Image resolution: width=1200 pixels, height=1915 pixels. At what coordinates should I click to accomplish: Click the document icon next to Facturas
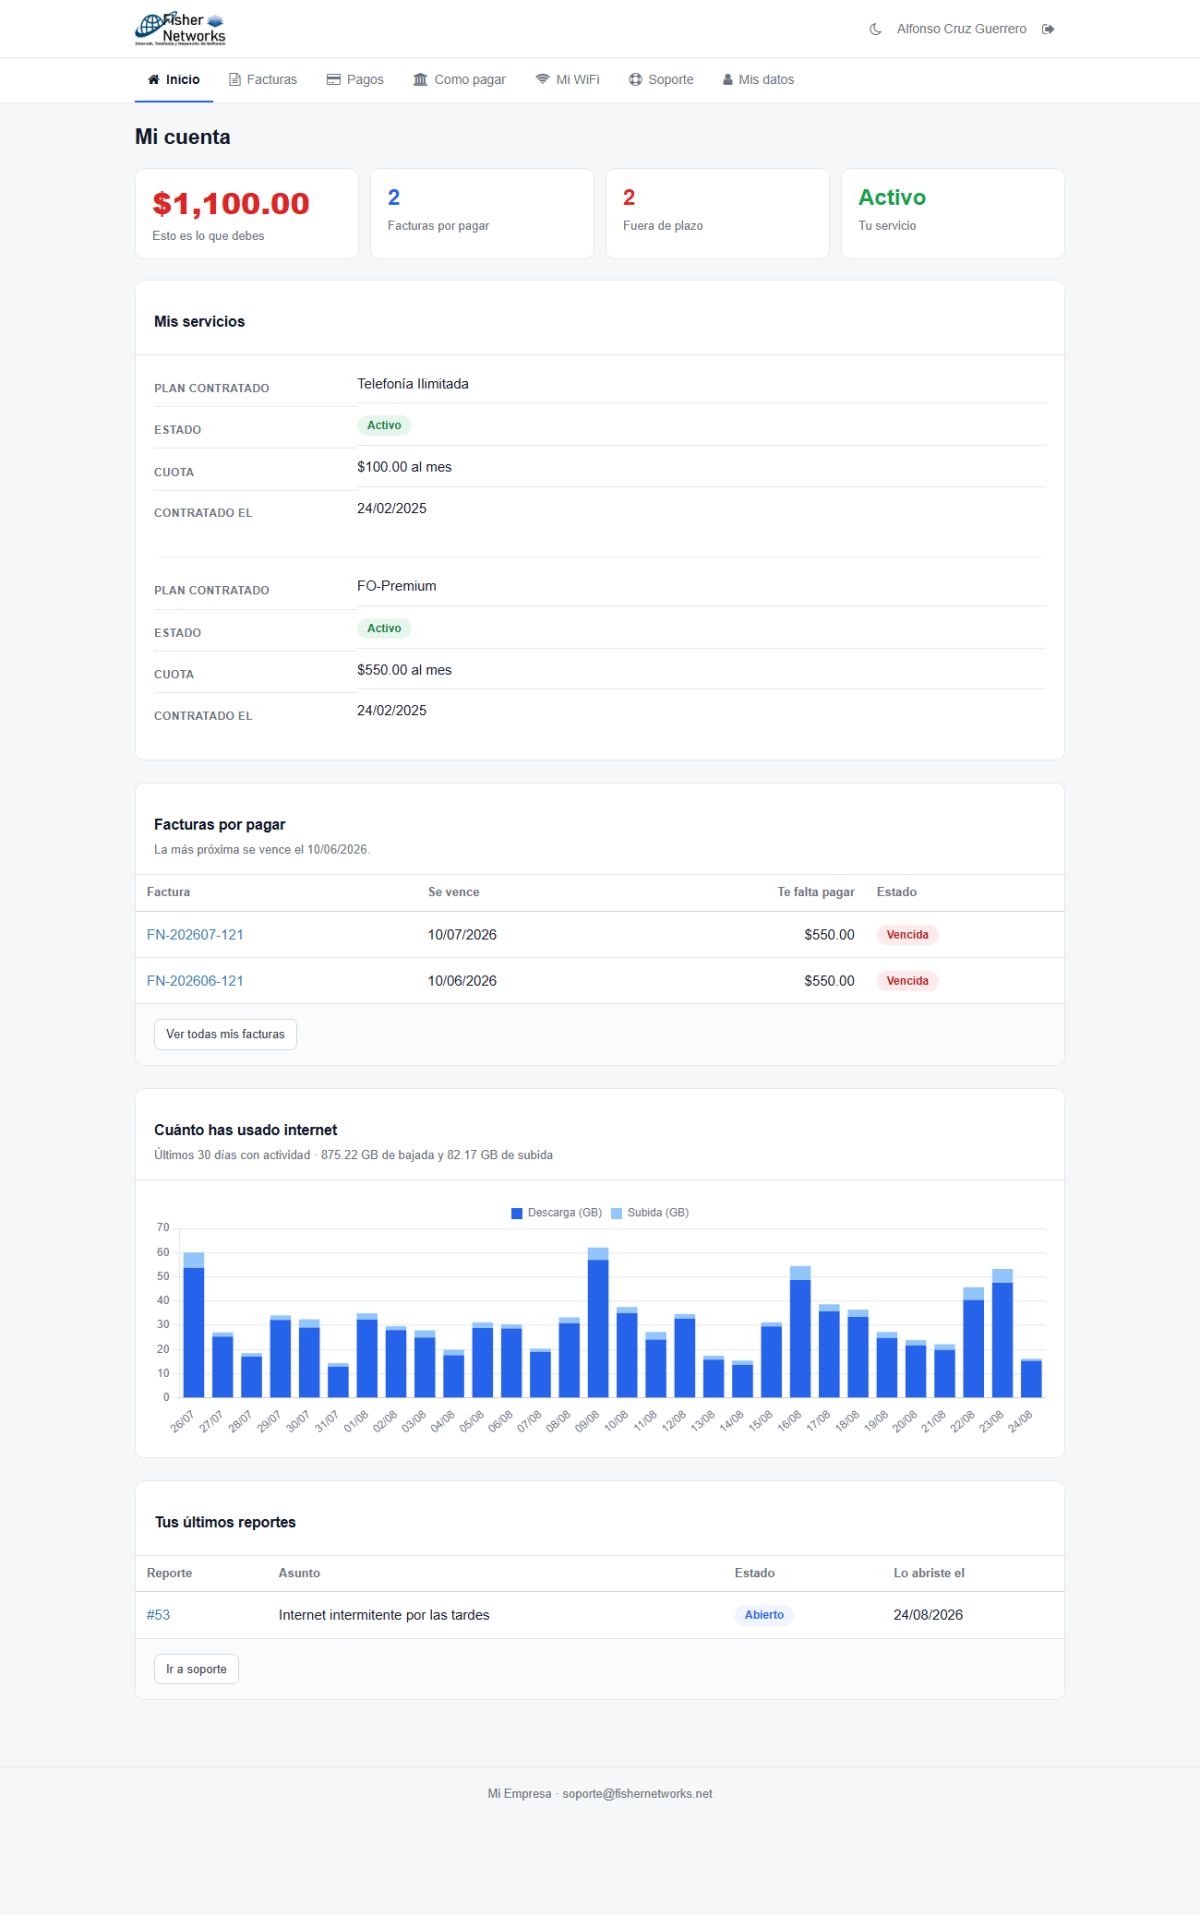coord(235,80)
